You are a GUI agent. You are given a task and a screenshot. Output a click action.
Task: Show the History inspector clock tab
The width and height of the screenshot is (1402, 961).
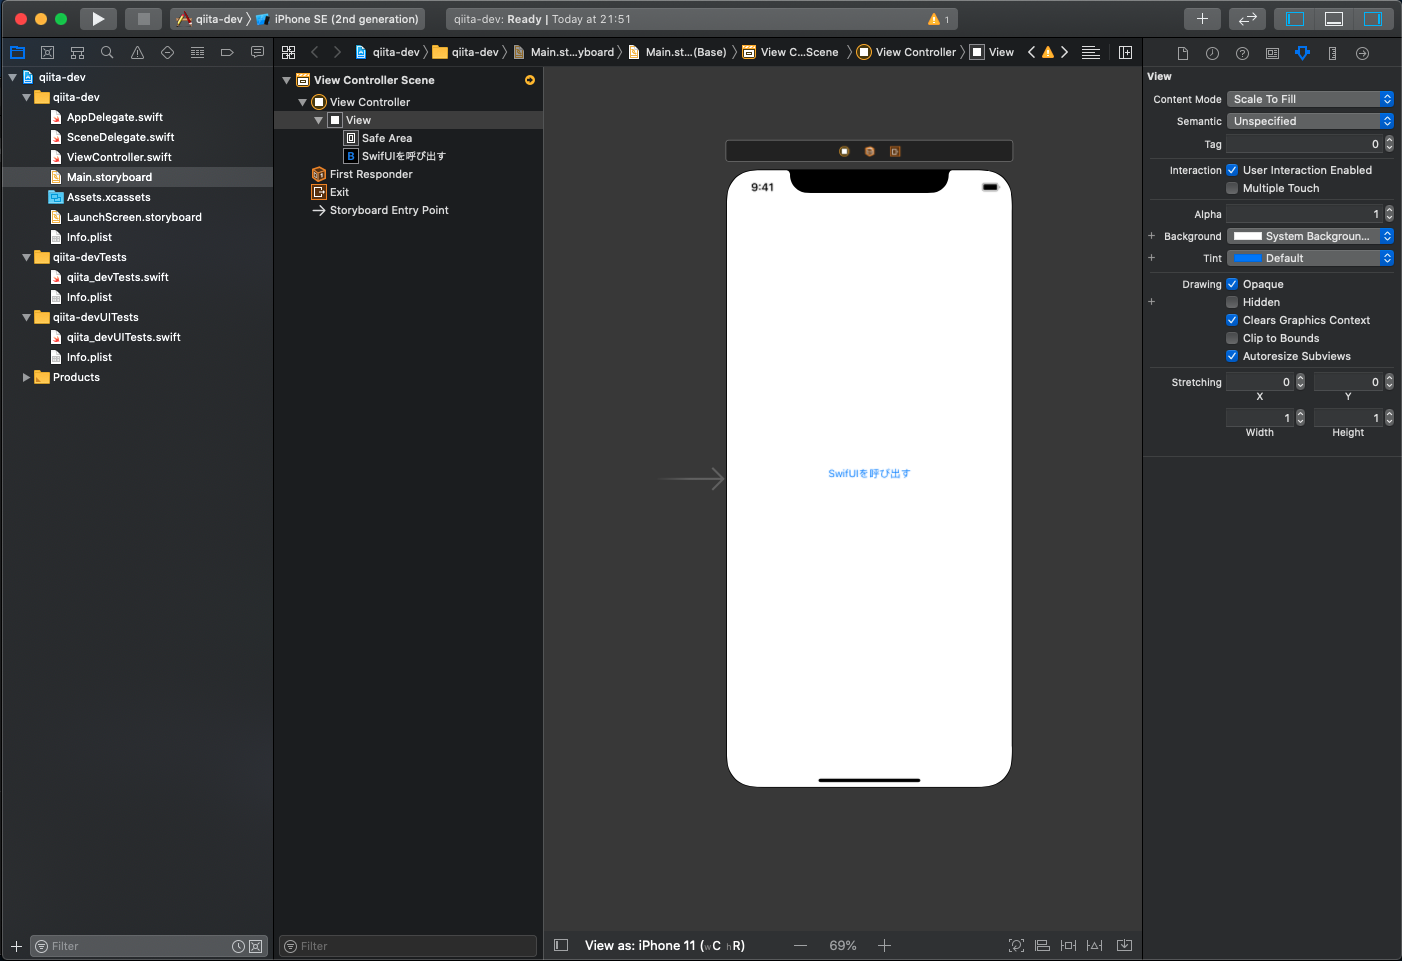click(1212, 53)
